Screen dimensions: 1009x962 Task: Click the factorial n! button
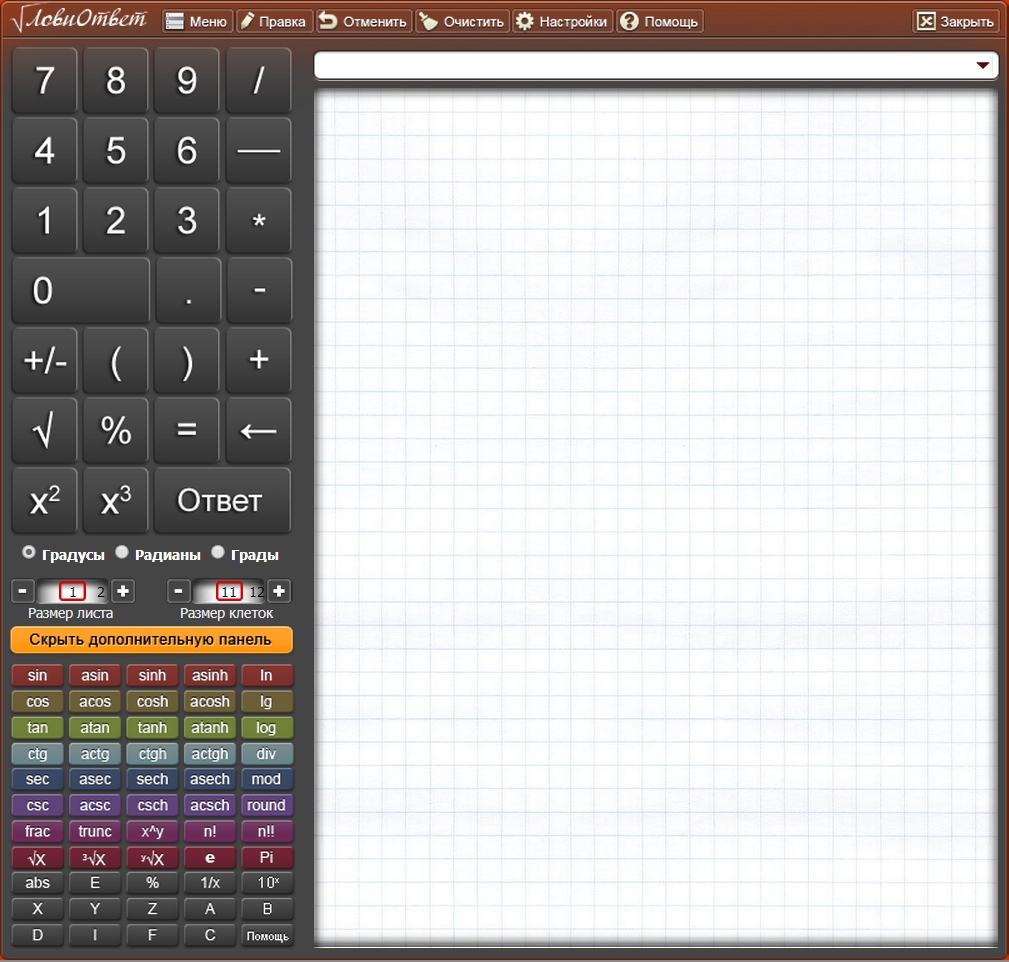pos(209,832)
